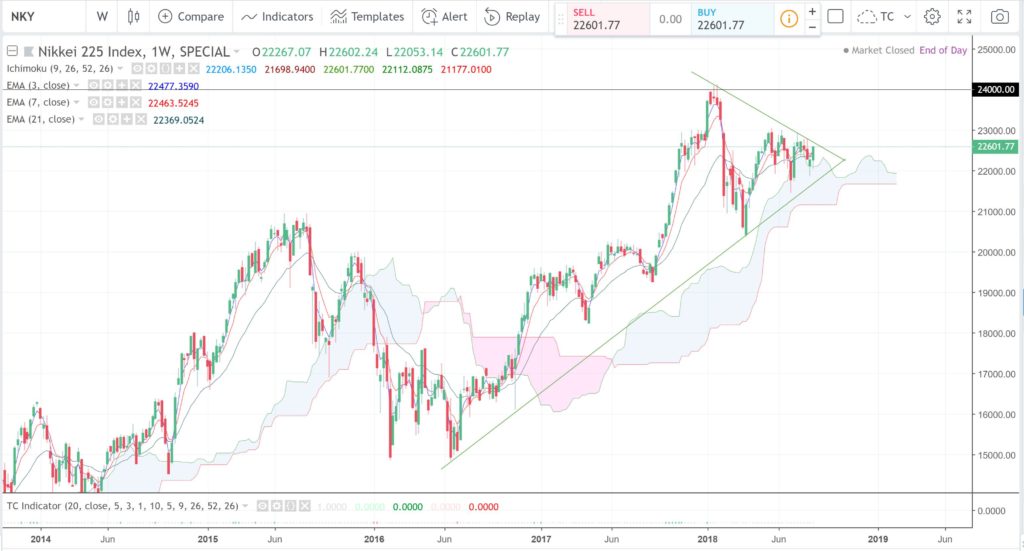
Task: Click the SELL 22601.77 button
Action: click(609, 19)
